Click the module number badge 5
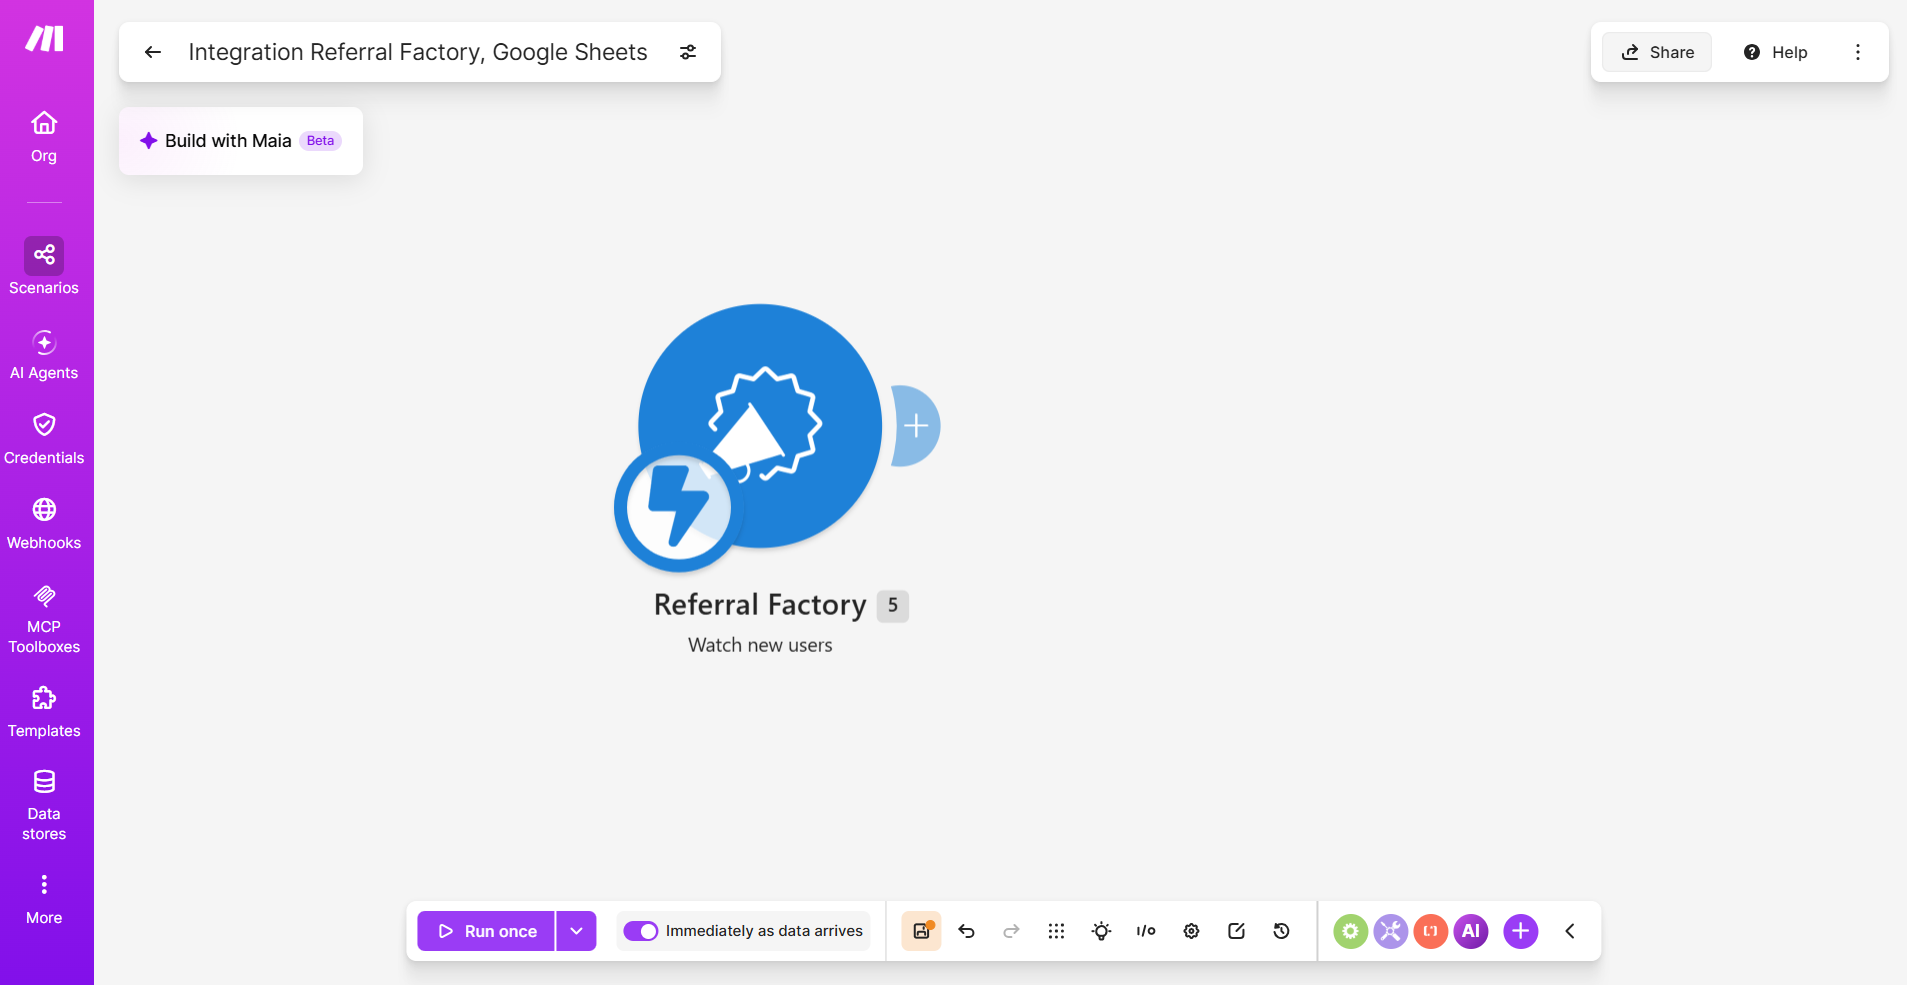The height and width of the screenshot is (985, 1907). click(893, 606)
